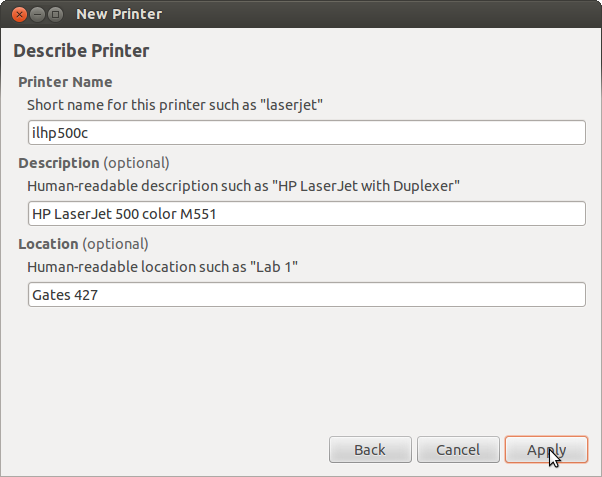602x477 pixels.
Task: Go Back to the previous step
Action: pyautogui.click(x=370, y=450)
